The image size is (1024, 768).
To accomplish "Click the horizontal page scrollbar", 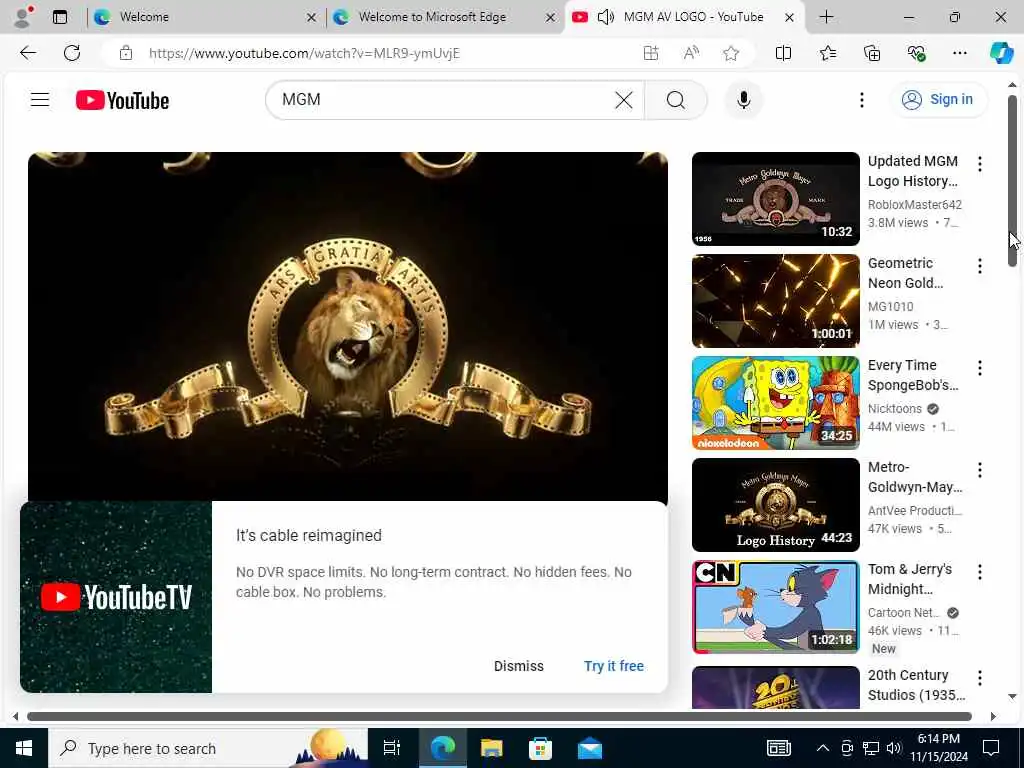I will 500,716.
